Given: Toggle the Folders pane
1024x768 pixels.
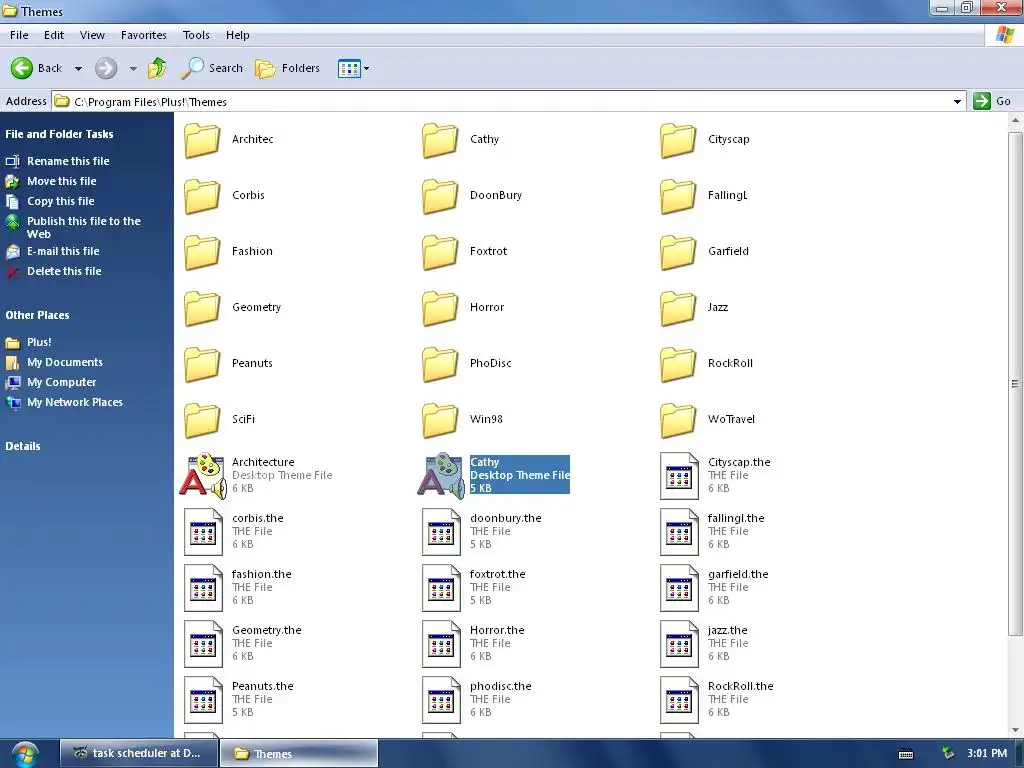Looking at the screenshot, I should click(287, 68).
